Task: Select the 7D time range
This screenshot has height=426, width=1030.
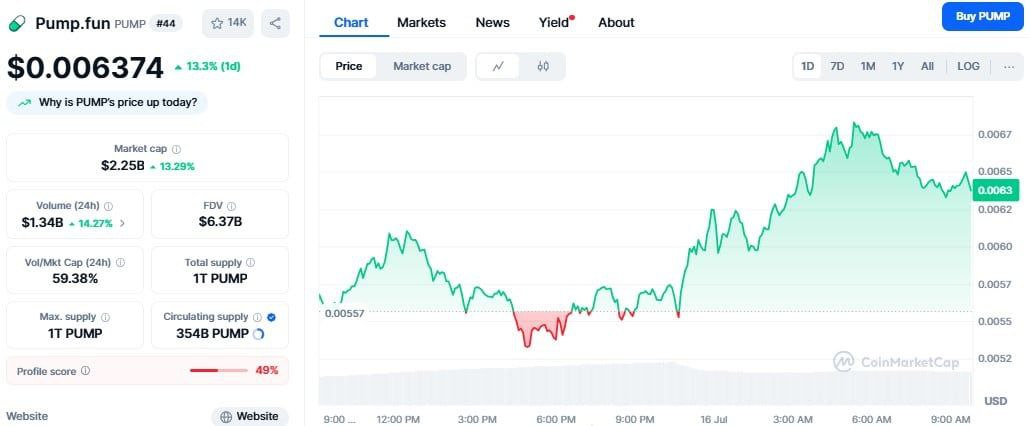Action: (837, 66)
